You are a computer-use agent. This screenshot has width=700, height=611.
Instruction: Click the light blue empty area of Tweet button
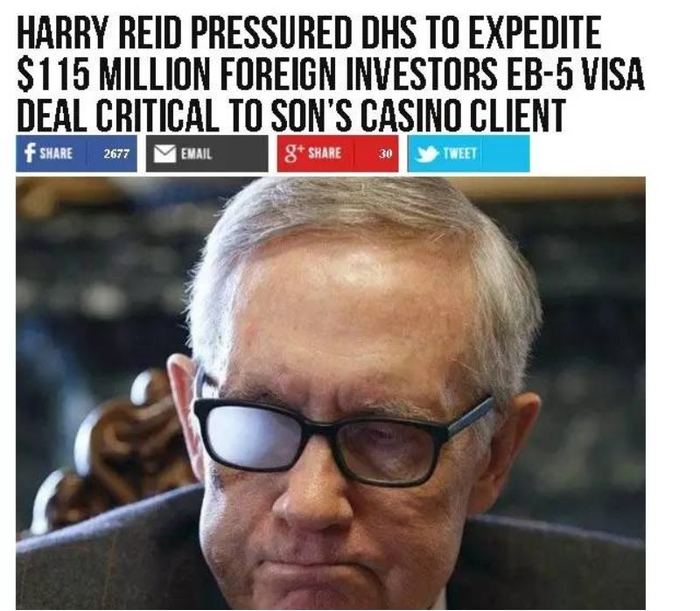click(504, 154)
